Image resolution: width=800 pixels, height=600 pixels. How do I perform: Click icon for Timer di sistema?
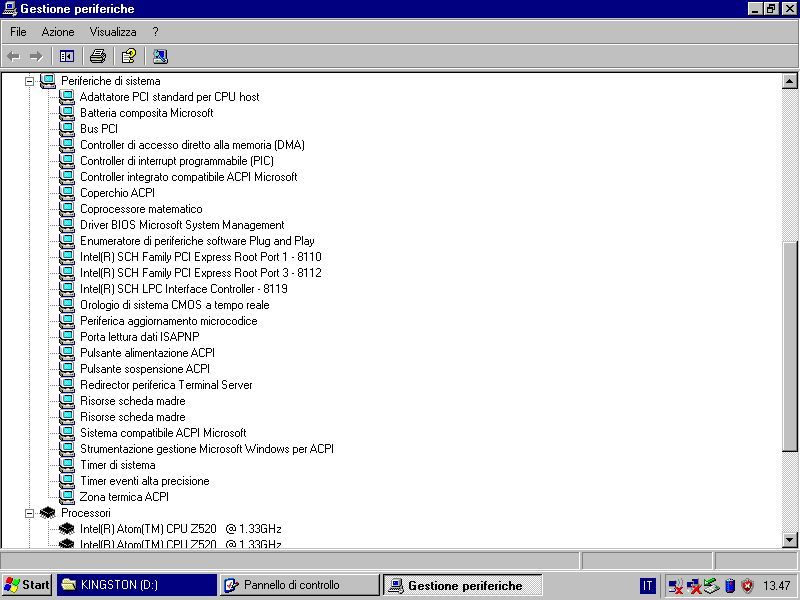(66, 464)
